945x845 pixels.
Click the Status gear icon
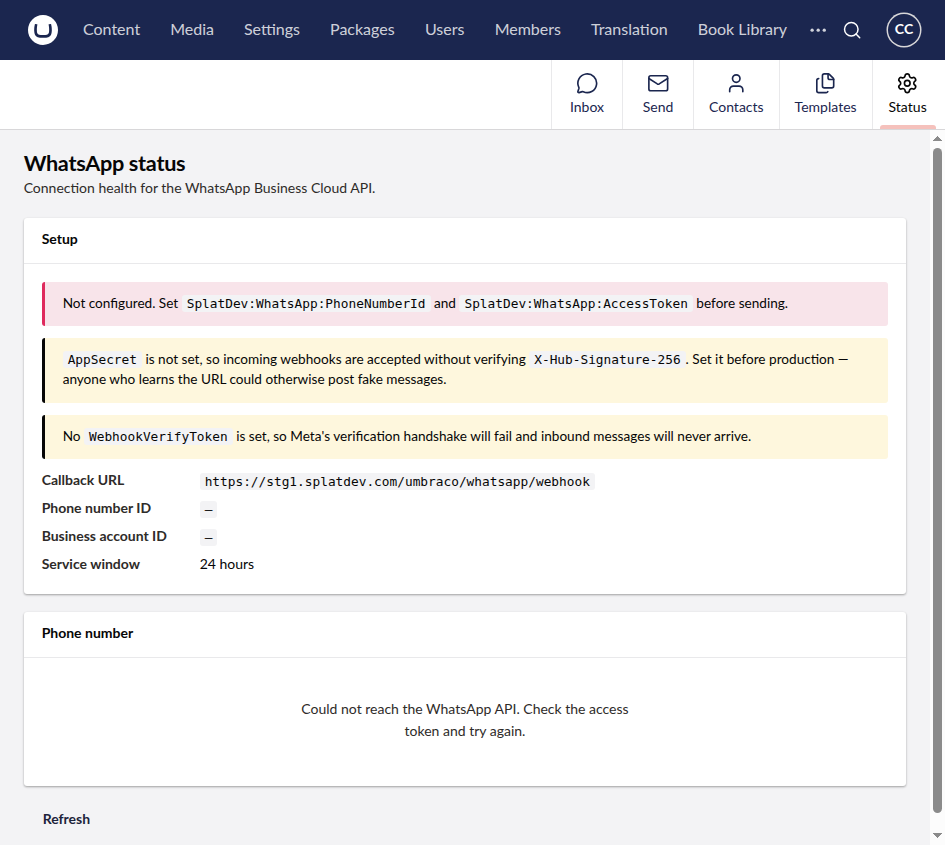907,83
